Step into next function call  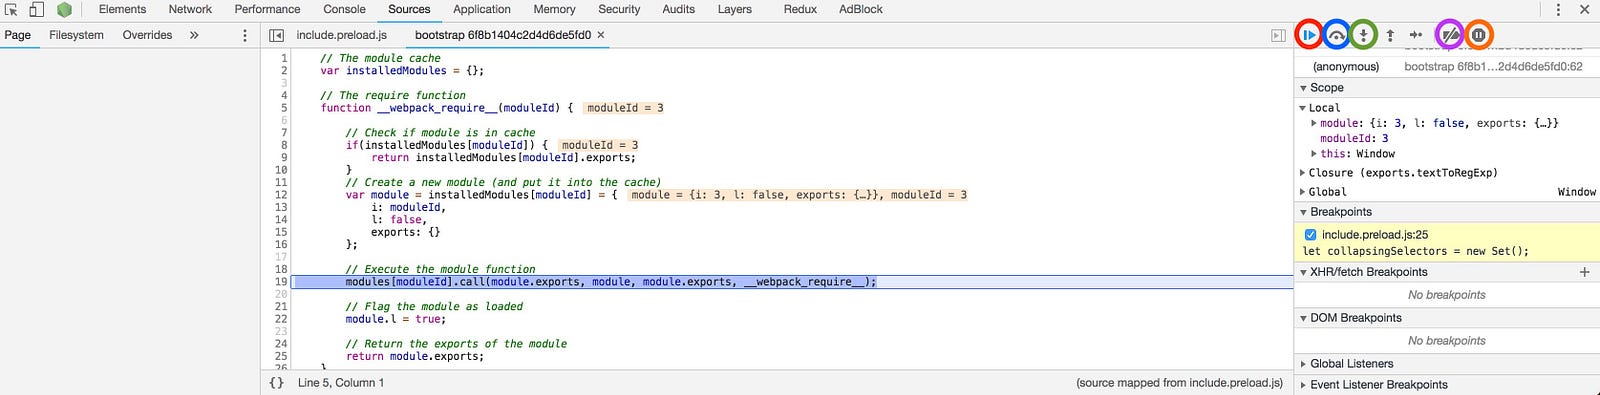1363,35
